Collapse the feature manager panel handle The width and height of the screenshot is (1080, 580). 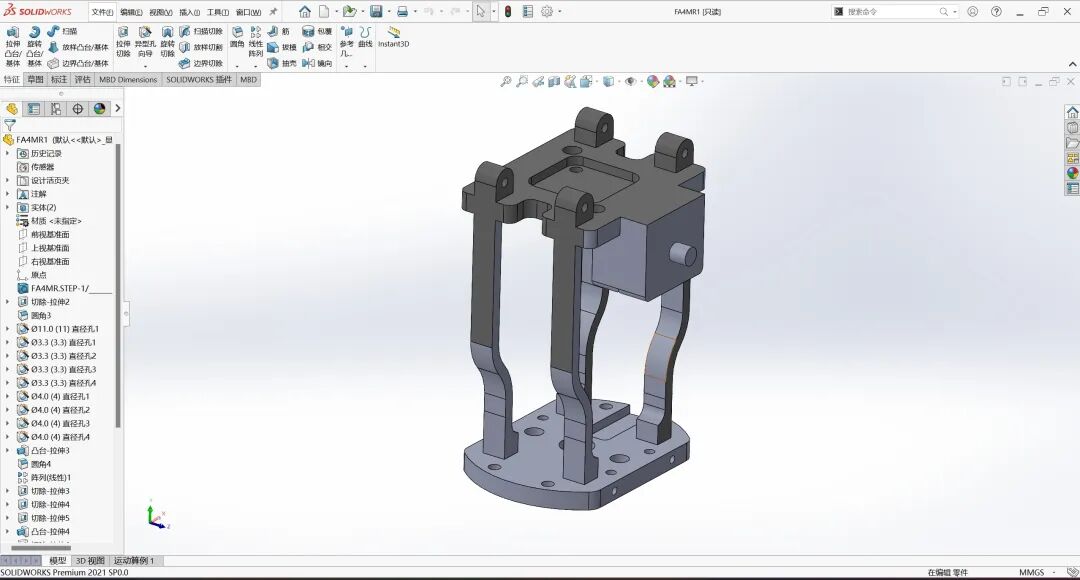click(126, 313)
